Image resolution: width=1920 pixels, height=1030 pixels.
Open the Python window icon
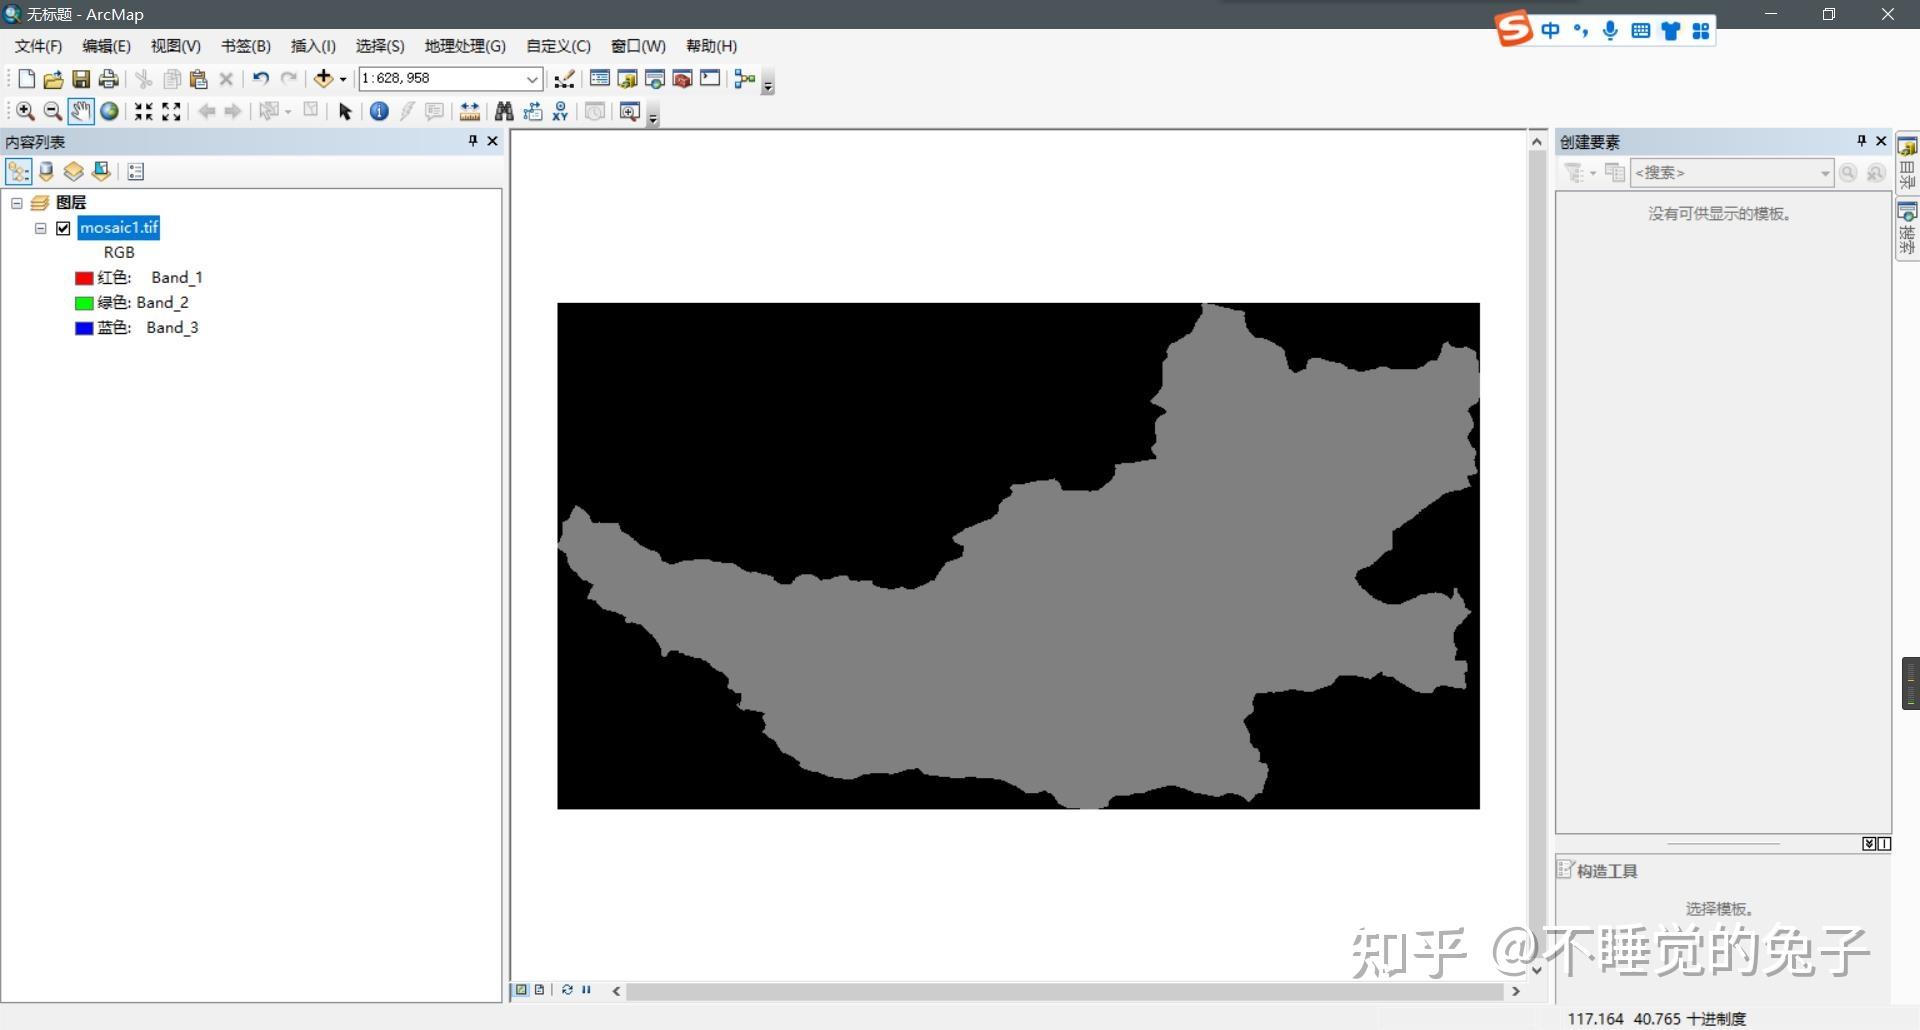pyautogui.click(x=710, y=79)
